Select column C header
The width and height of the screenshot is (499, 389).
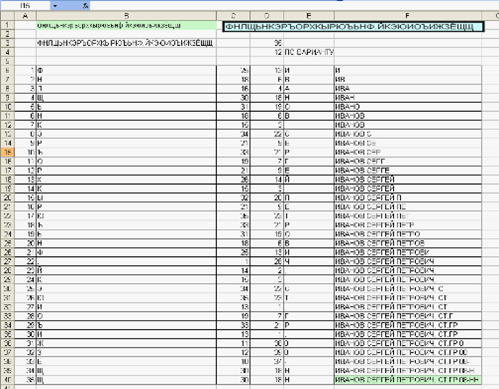[x=233, y=16]
